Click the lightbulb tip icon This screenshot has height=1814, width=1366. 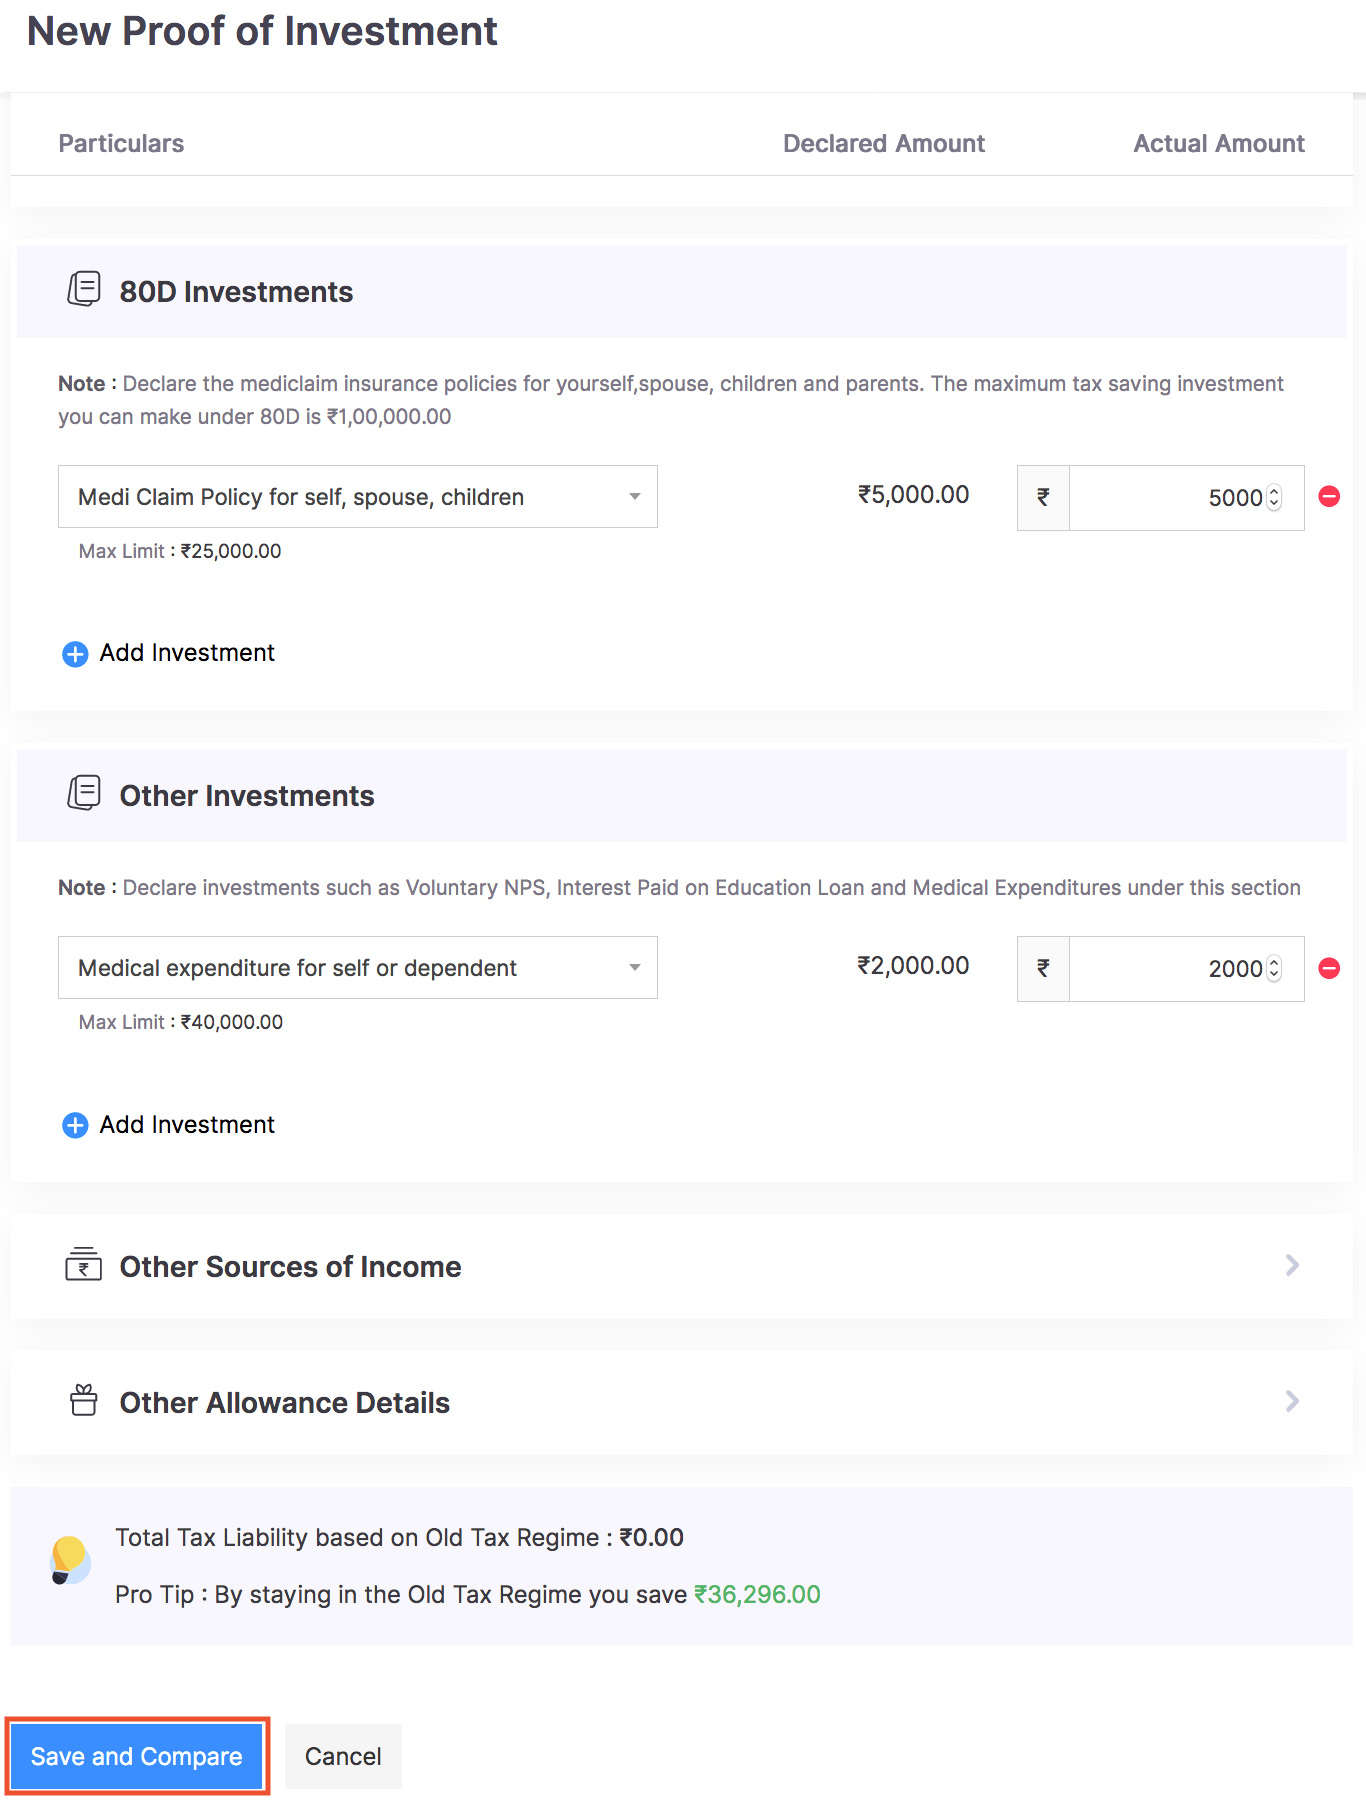70,1560
